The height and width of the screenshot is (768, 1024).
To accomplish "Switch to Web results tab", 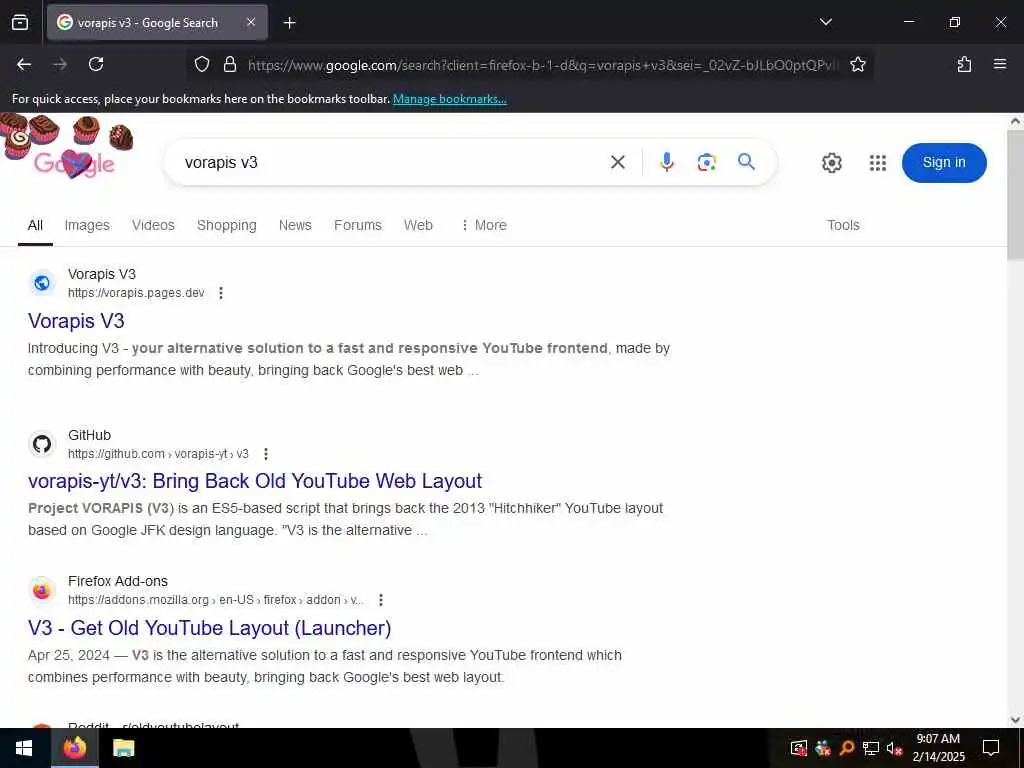I will tap(418, 225).
